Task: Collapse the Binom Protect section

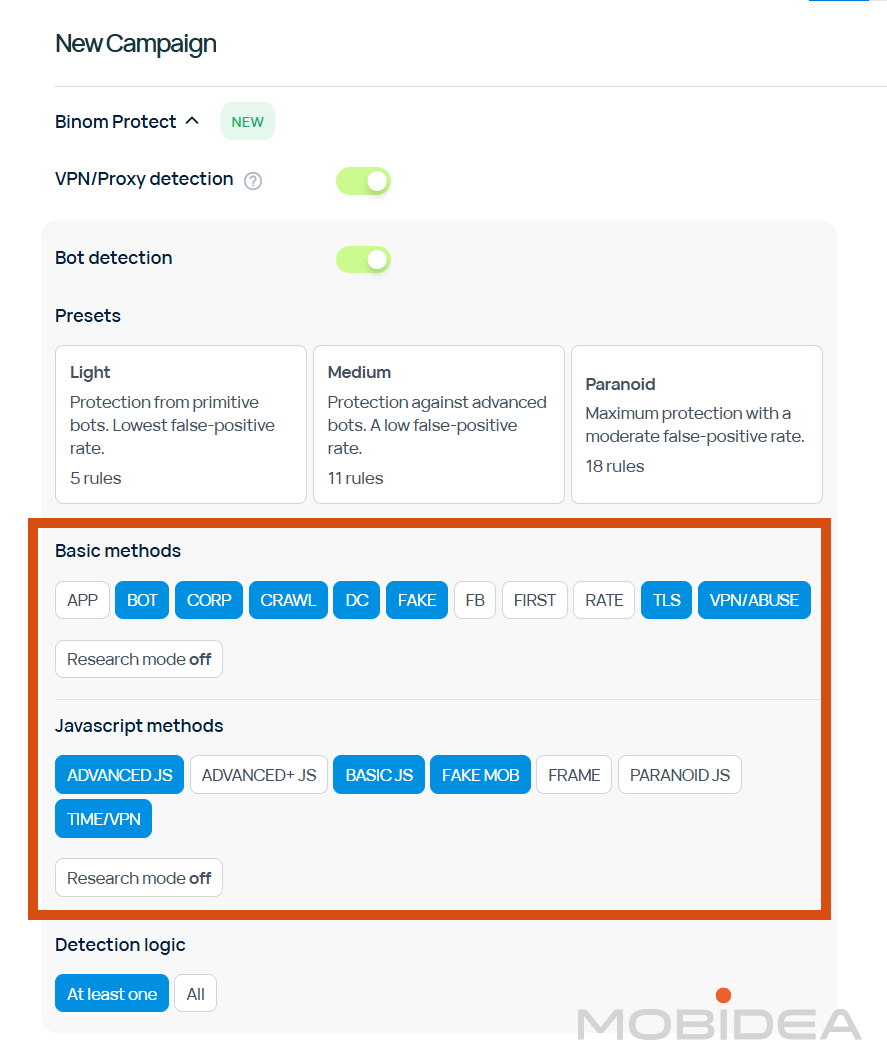Action: tap(192, 121)
